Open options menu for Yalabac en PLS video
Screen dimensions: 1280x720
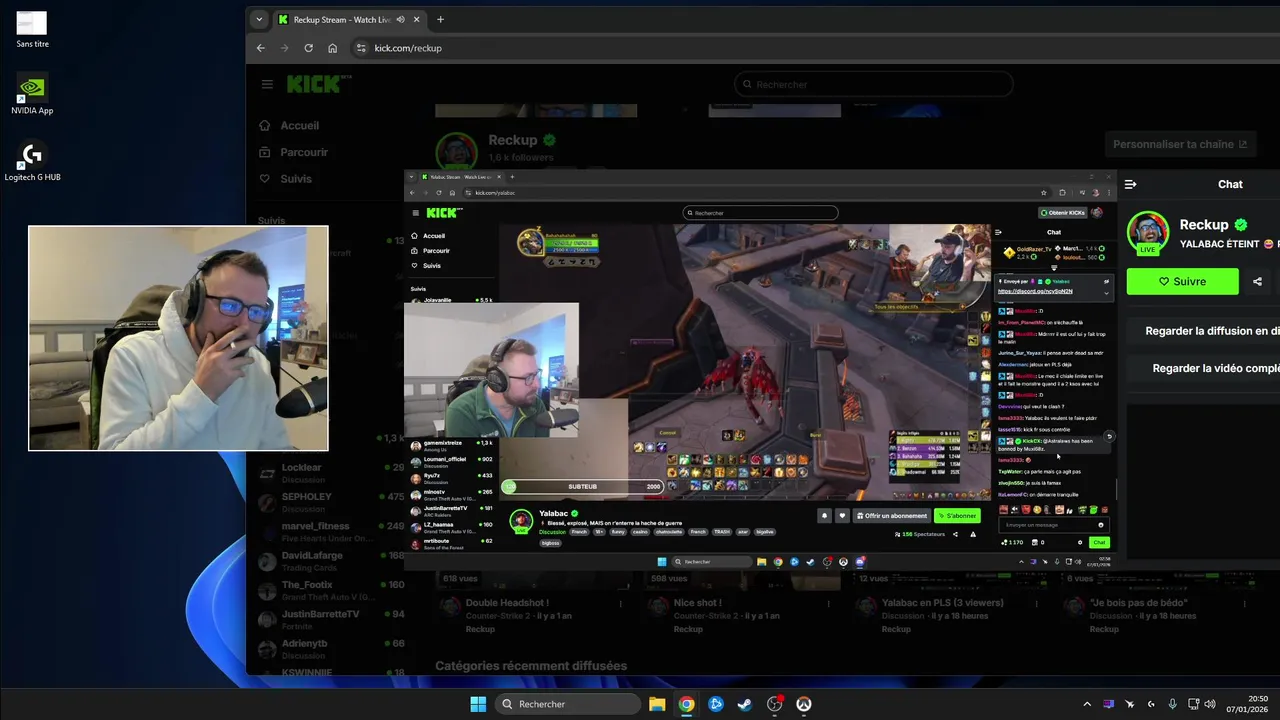pos(1037,604)
